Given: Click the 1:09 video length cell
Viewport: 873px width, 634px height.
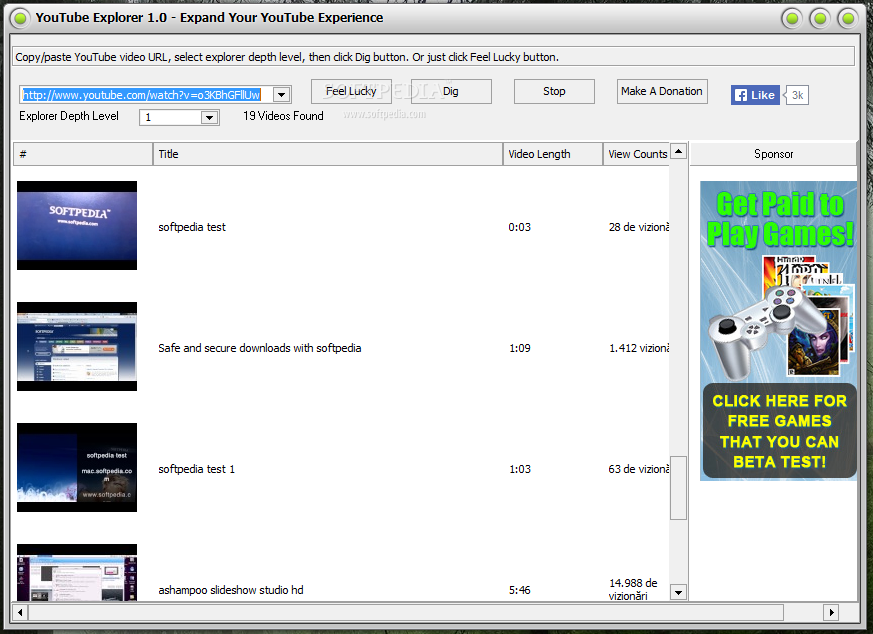Looking at the screenshot, I should coord(519,348).
